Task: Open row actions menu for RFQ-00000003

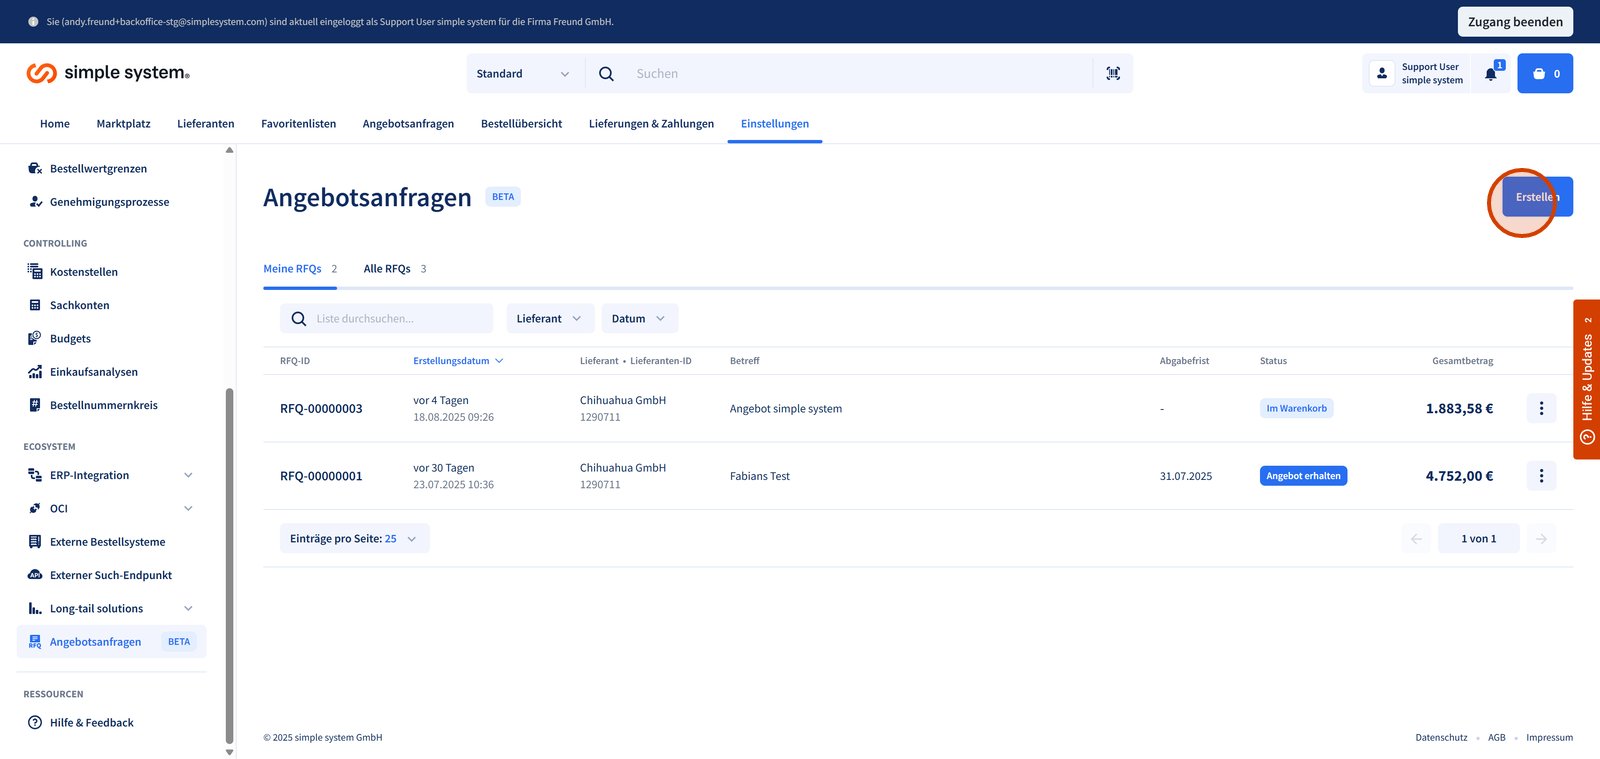Action: (x=1541, y=408)
